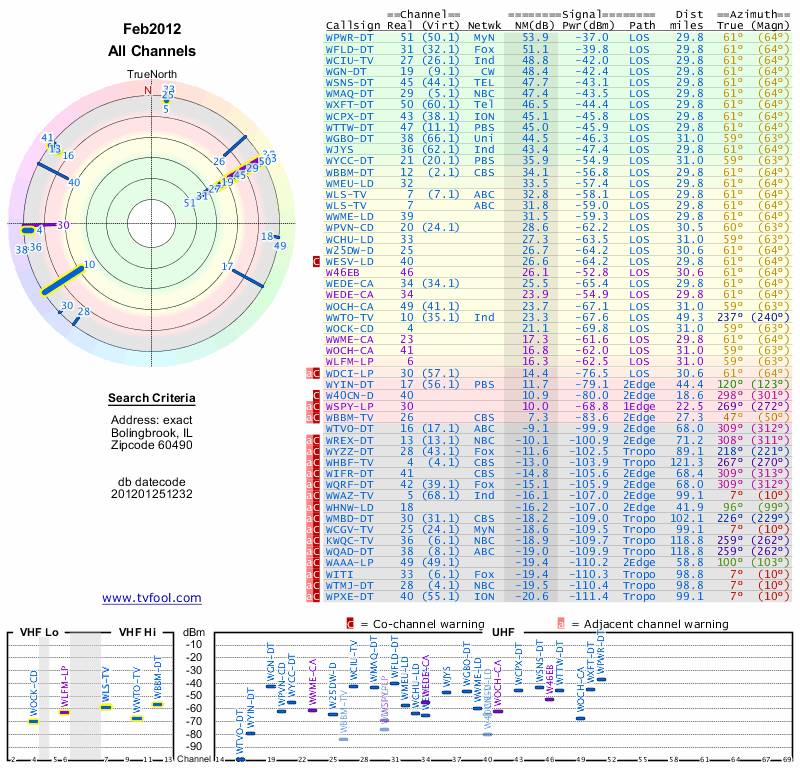Click WLS-TV signal marker in VHF Hi chart

coord(106,707)
